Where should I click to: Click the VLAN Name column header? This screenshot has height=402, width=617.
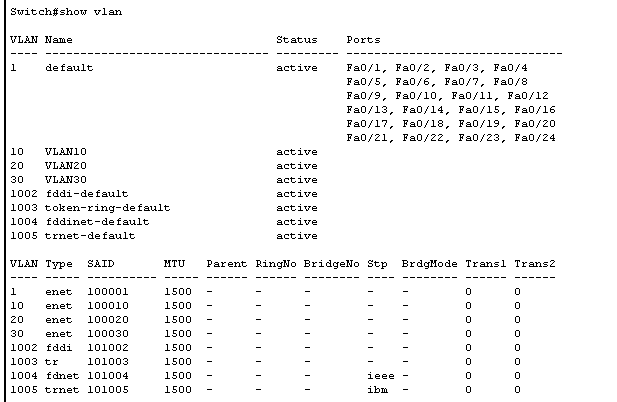pos(59,40)
